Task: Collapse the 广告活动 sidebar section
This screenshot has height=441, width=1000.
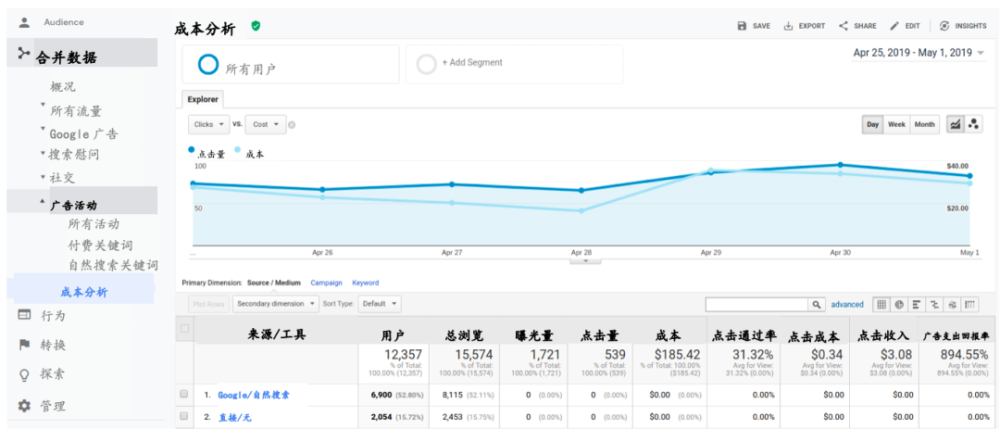Action: point(43,202)
